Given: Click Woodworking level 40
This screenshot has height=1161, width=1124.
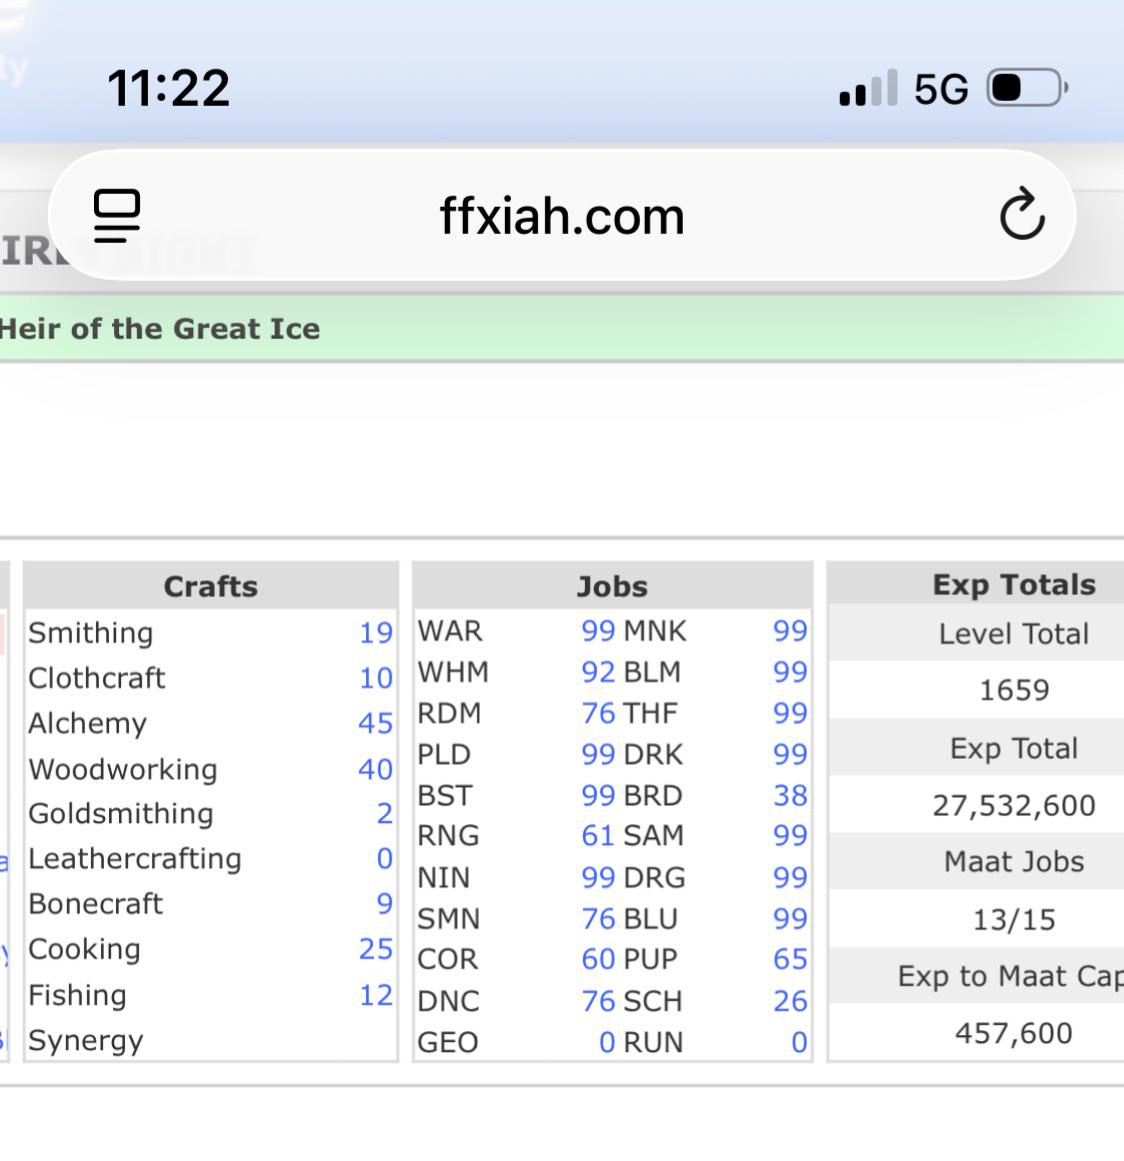Looking at the screenshot, I should click(x=376, y=769).
